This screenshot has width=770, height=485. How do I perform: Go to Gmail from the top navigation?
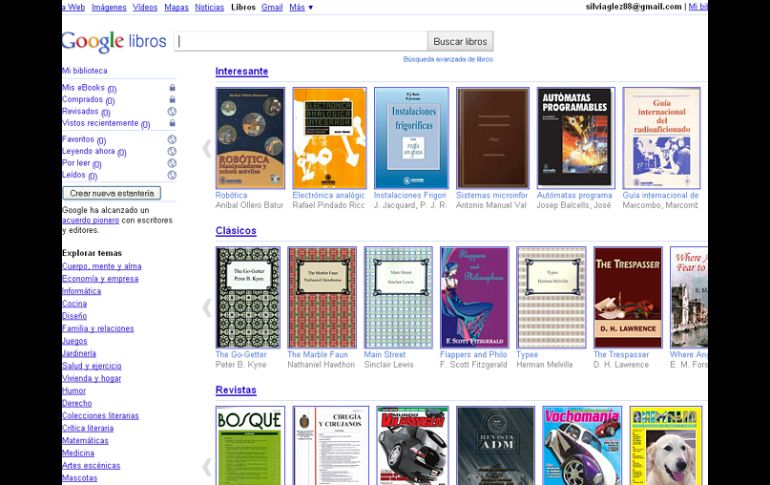click(272, 7)
